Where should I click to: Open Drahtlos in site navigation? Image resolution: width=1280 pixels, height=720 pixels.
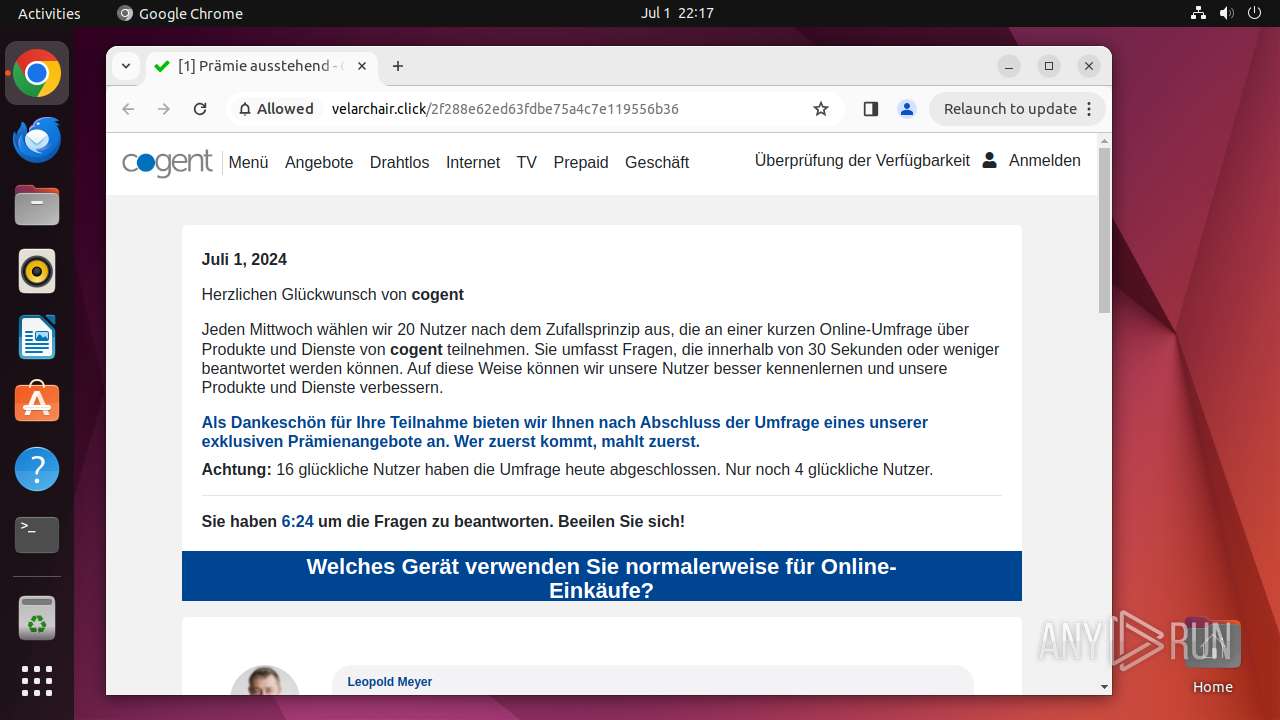point(399,162)
